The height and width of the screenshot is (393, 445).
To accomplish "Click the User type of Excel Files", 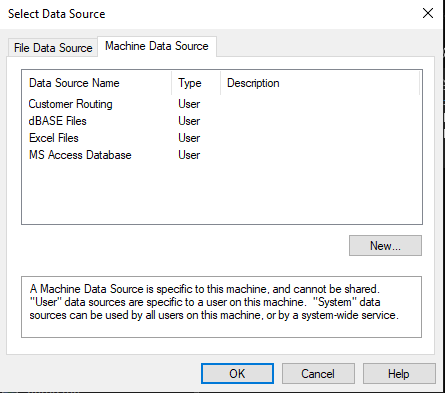I will pyautogui.click(x=189, y=138).
